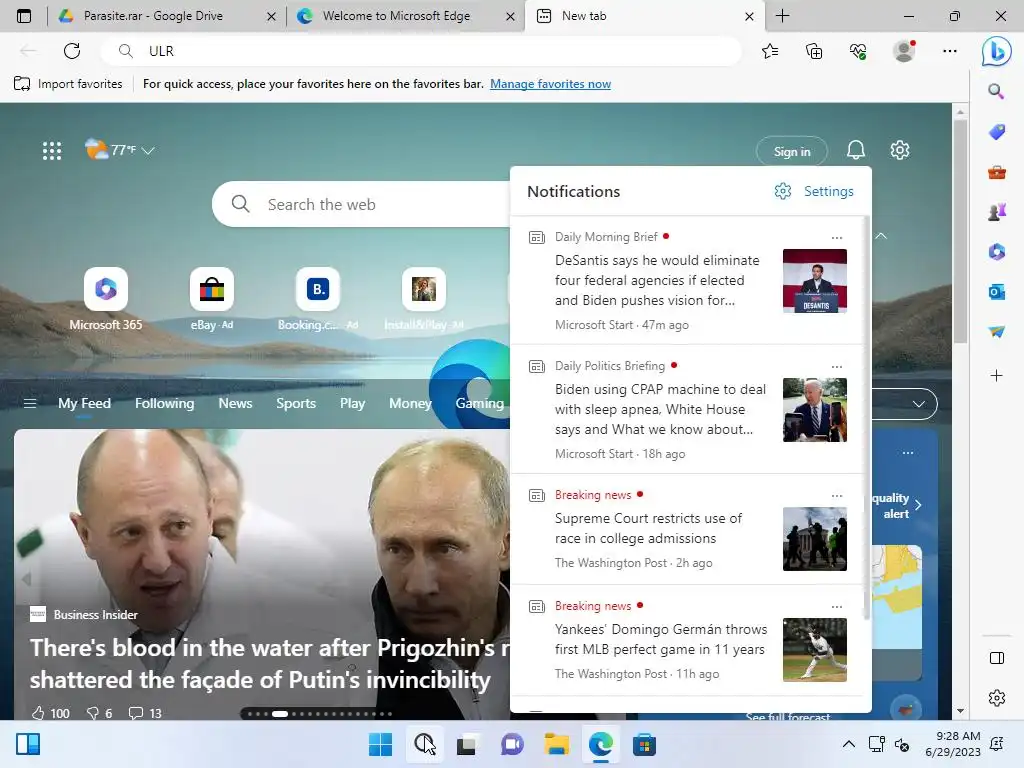Refresh the page with reload icon
Screen dimensions: 1024x768
(72, 51)
